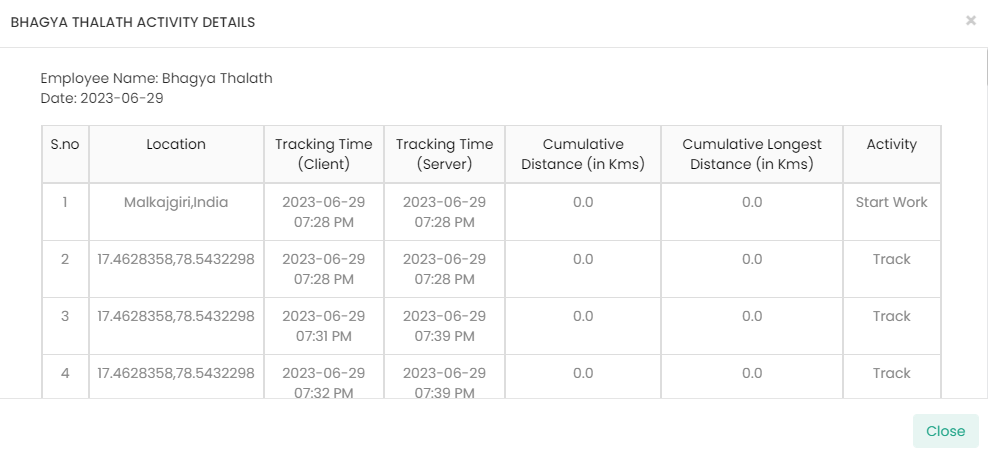Click the coordinates cell in row 2
This screenshot has width=988, height=460.
(176, 259)
